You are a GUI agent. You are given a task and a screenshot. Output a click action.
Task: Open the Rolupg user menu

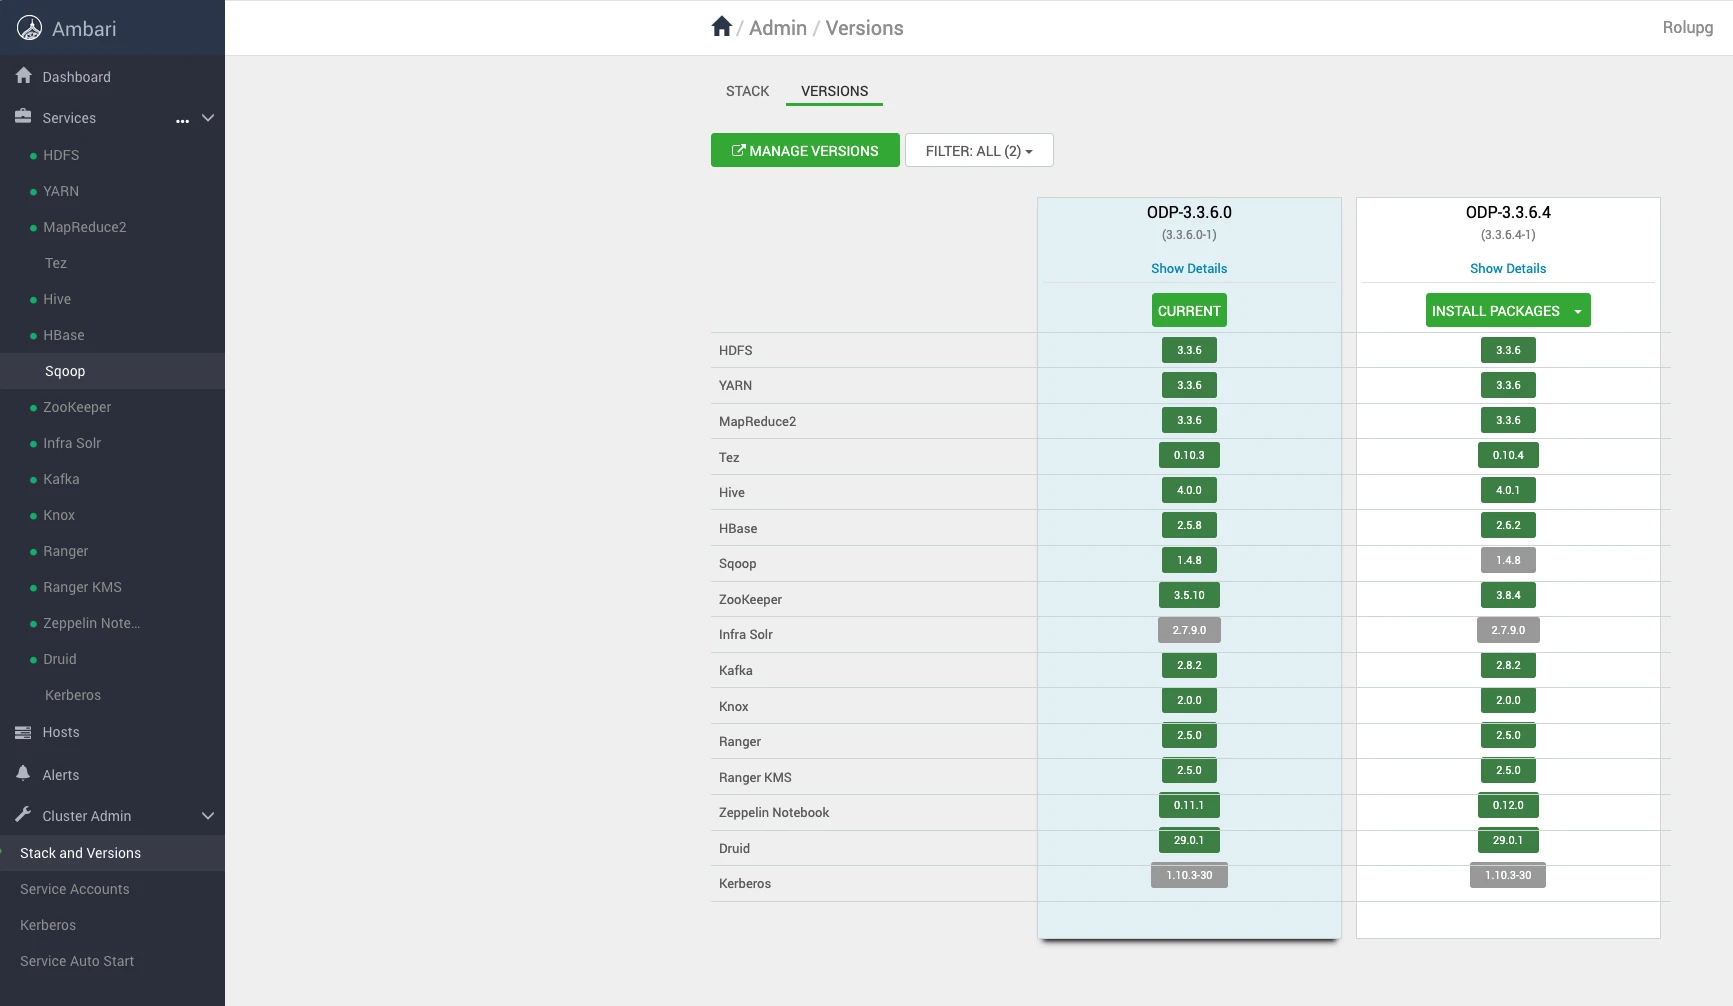[1688, 27]
